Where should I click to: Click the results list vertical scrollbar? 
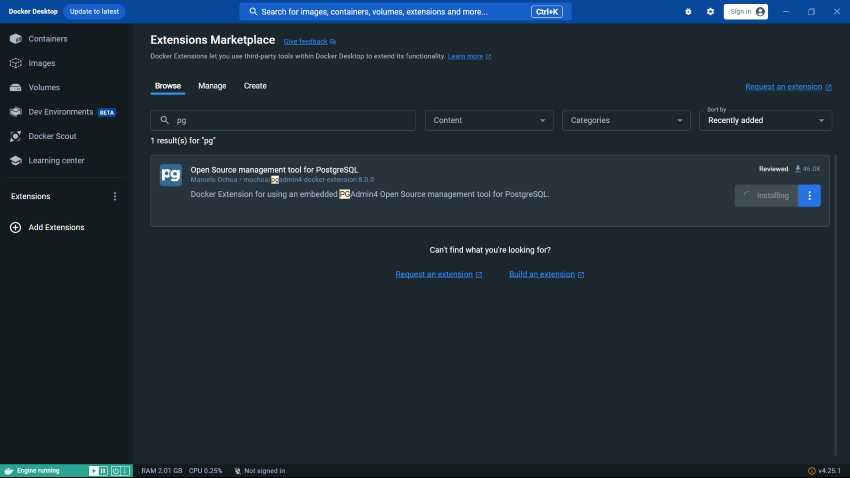tap(835, 305)
